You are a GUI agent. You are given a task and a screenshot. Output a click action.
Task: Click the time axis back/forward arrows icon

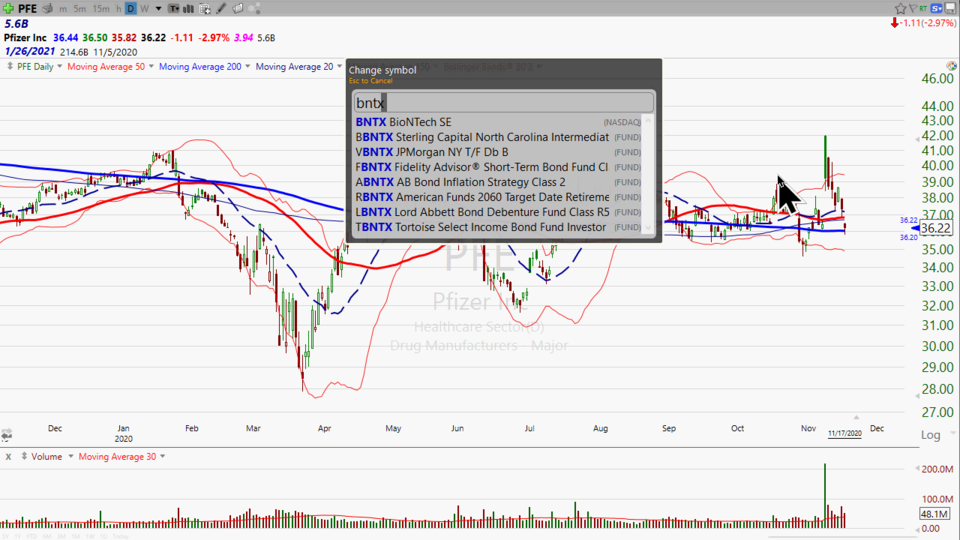(6, 435)
